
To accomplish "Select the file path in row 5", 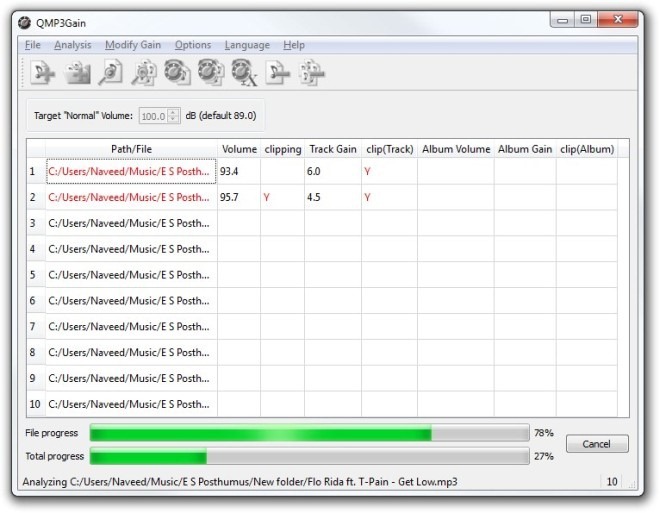I will click(131, 275).
